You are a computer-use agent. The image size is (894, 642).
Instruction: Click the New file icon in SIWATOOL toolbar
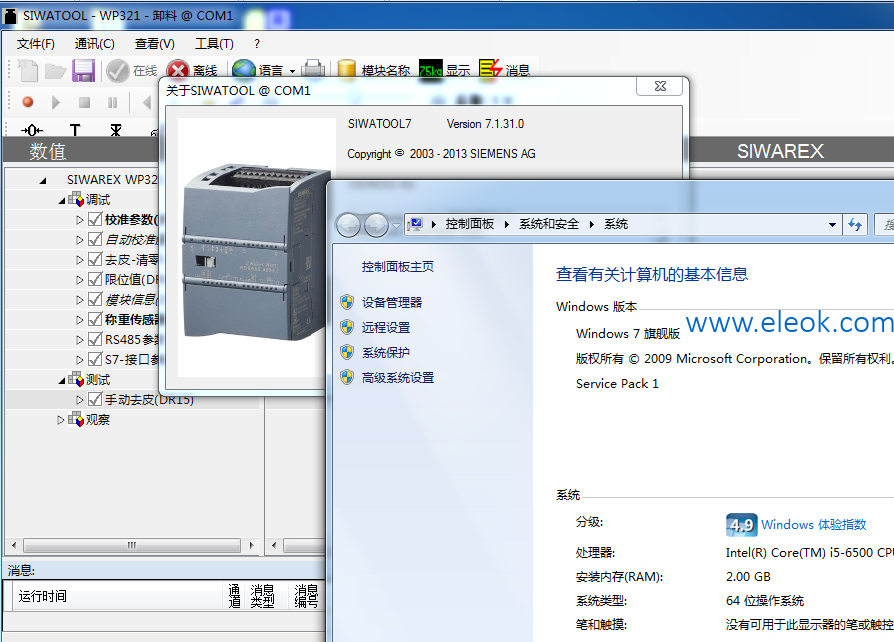(x=27, y=71)
